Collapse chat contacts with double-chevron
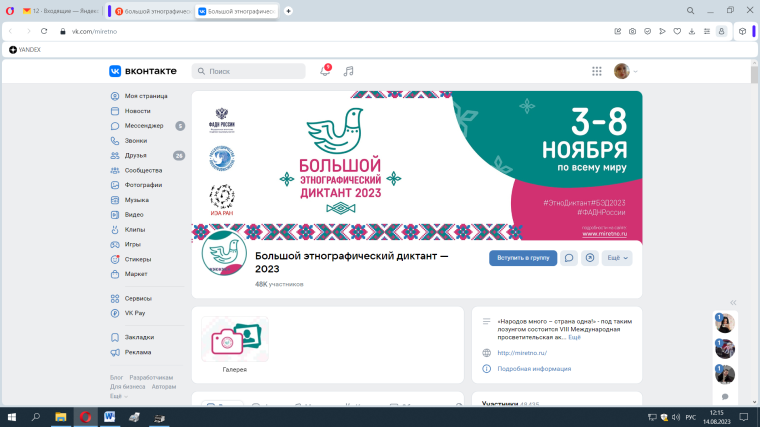Image resolution: width=760 pixels, height=427 pixels. [733, 302]
